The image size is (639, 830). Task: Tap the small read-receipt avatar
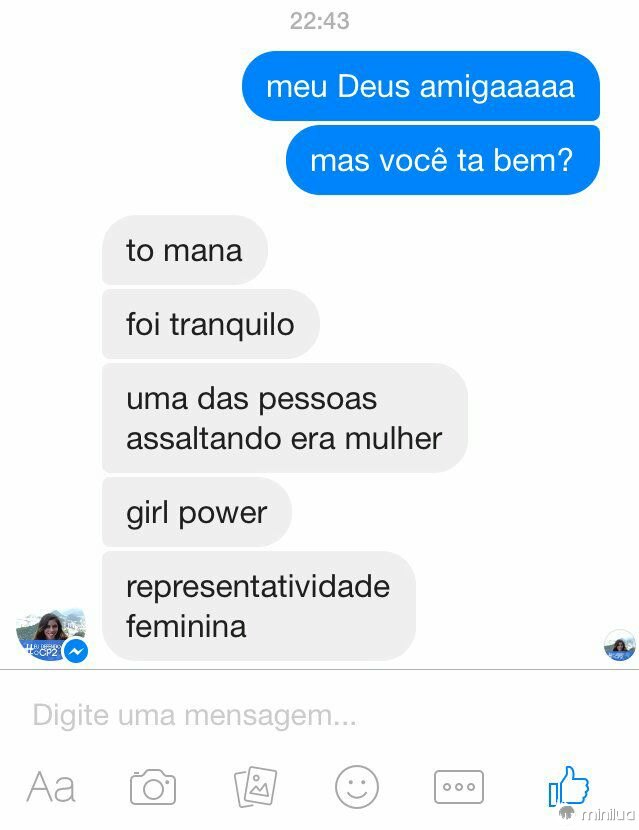coord(620,645)
